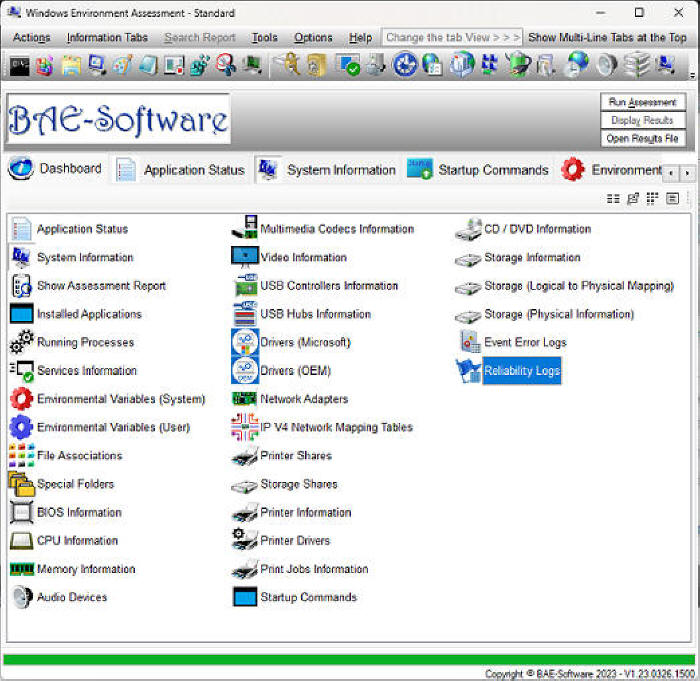
Task: Click the red gear Environmental Variables (System) icon
Action: [21, 399]
